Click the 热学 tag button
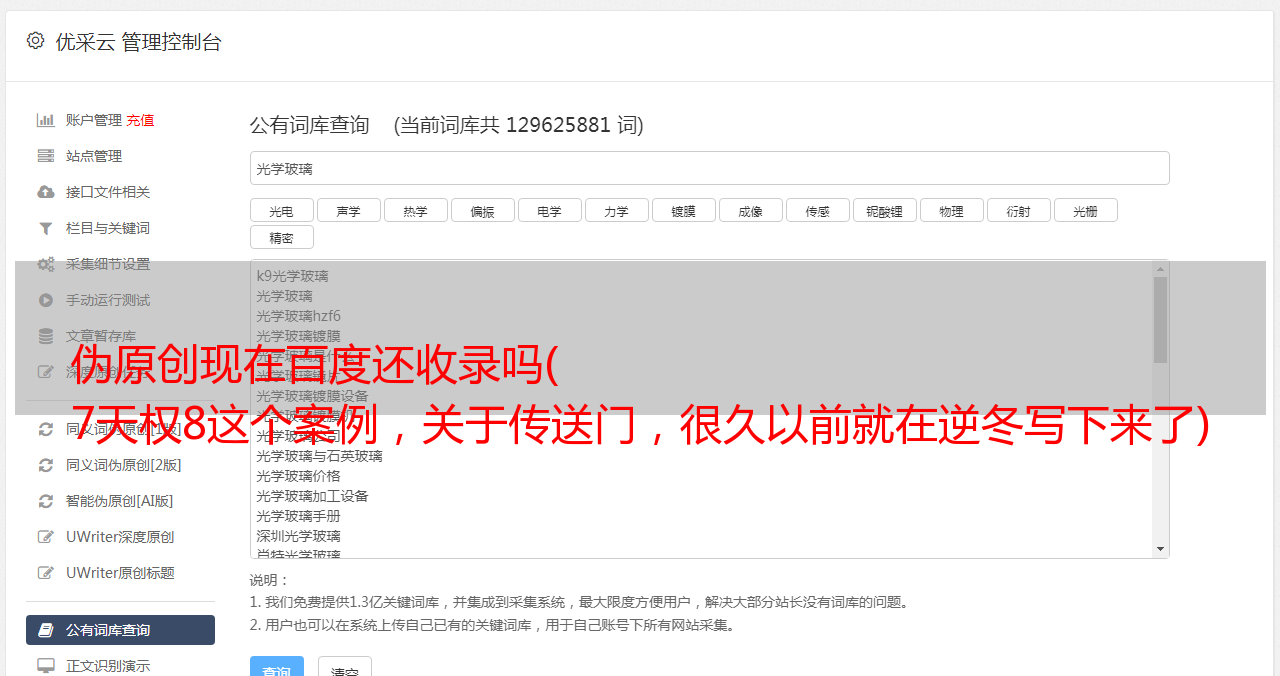Image resolution: width=1280 pixels, height=676 pixels. click(x=415, y=210)
